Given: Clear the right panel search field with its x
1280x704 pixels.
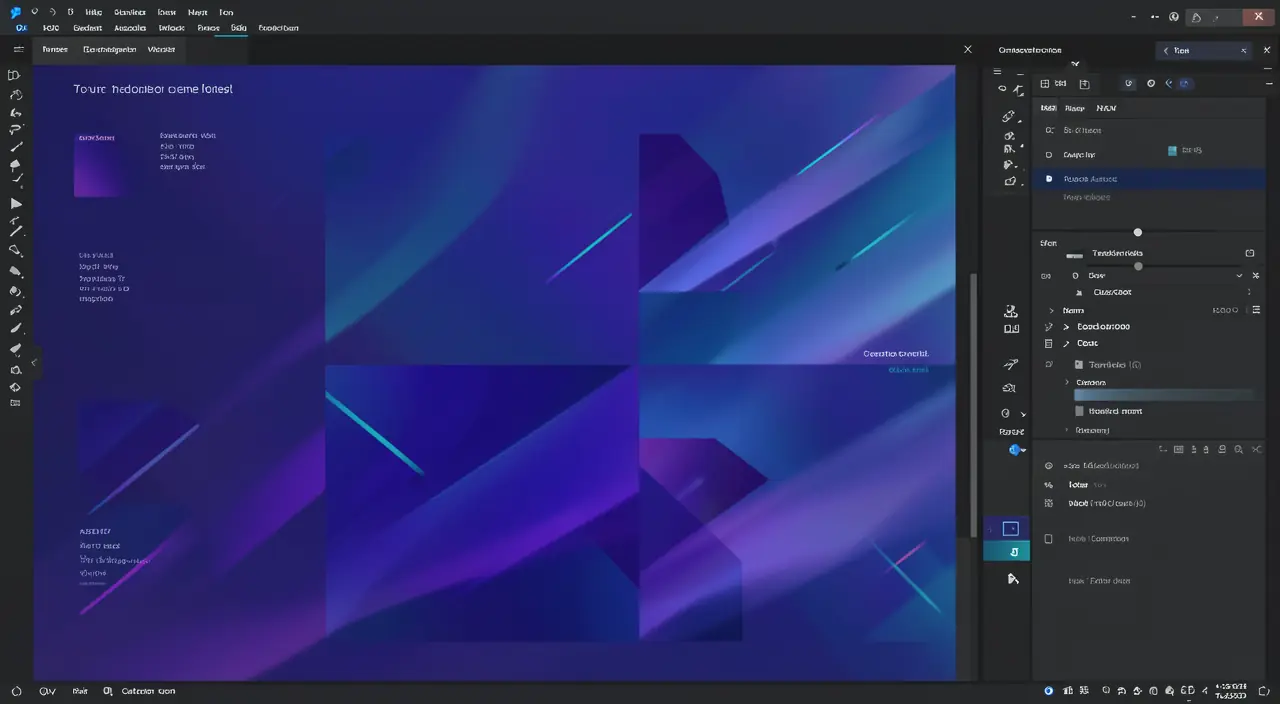Looking at the screenshot, I should 1244,50.
